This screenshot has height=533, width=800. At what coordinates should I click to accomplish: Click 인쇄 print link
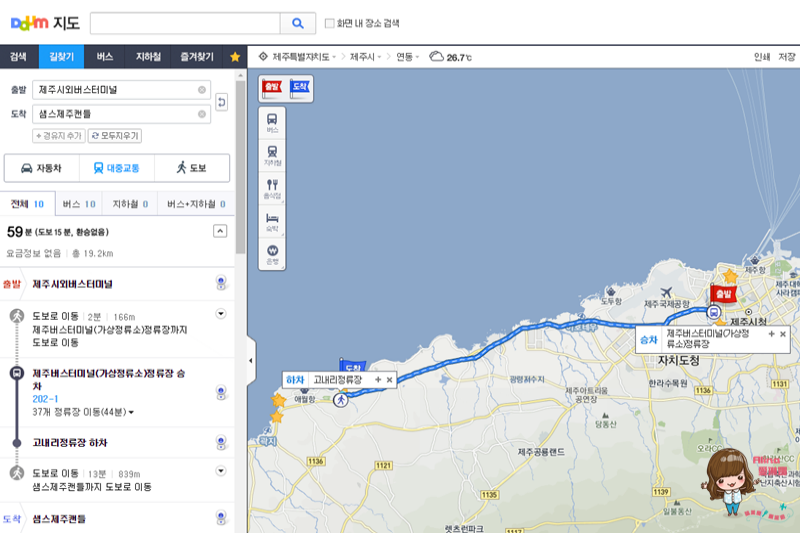point(762,57)
